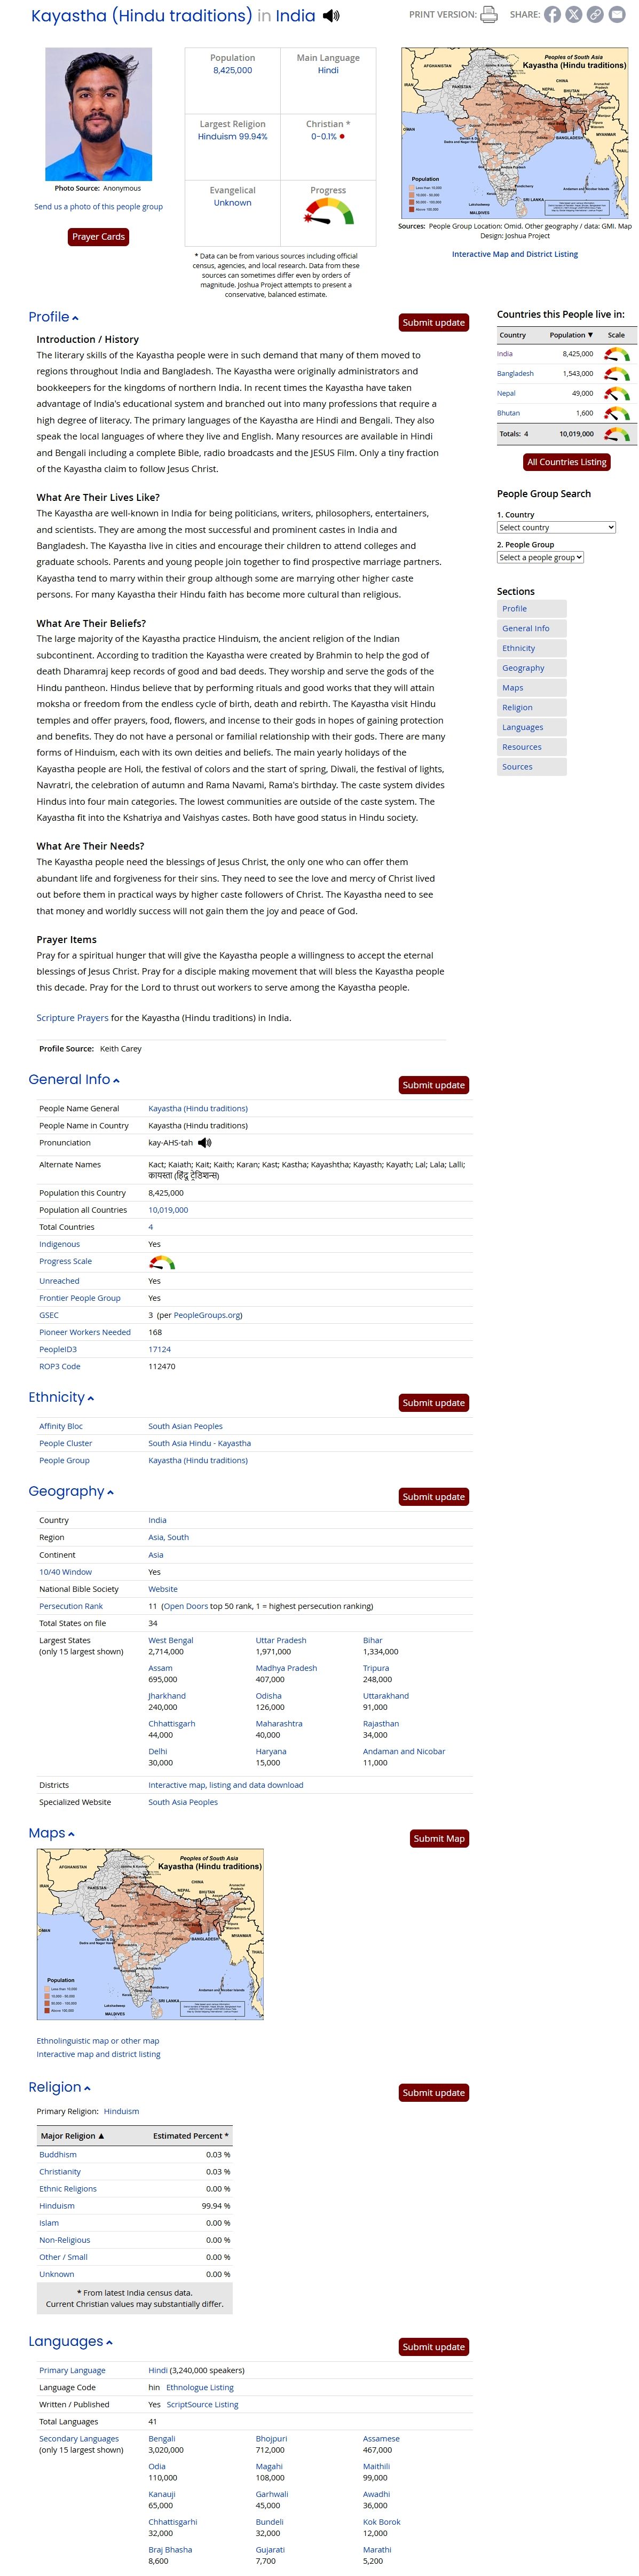Open the Select a people group dropdown
Screen dimensions: 639x2576
[540, 557]
